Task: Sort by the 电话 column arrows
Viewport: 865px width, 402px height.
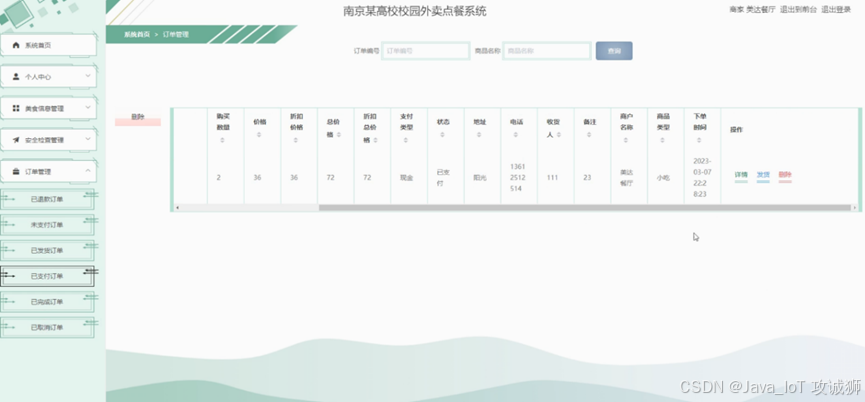Action: coord(515,134)
